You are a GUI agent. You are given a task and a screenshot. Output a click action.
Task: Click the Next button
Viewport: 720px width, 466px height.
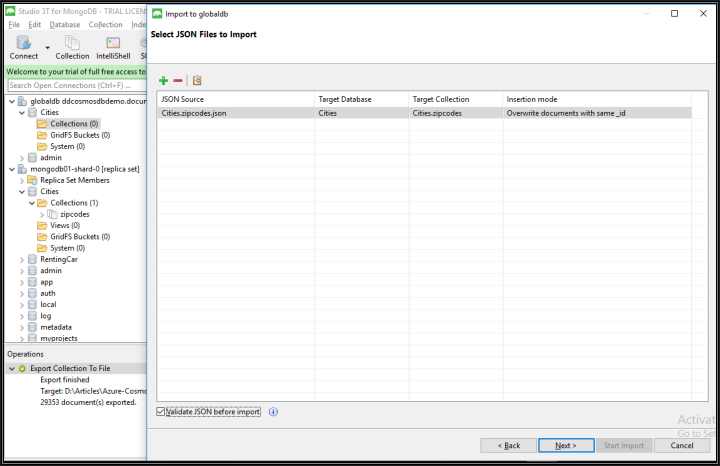[566, 445]
